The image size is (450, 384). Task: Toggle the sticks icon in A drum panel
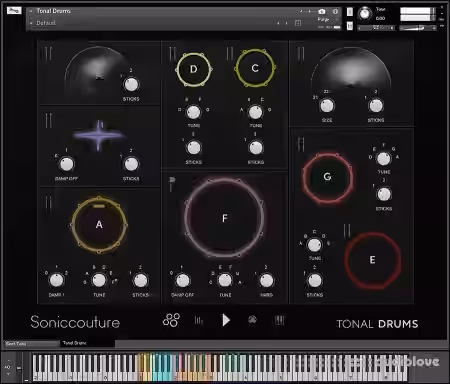click(x=49, y=202)
